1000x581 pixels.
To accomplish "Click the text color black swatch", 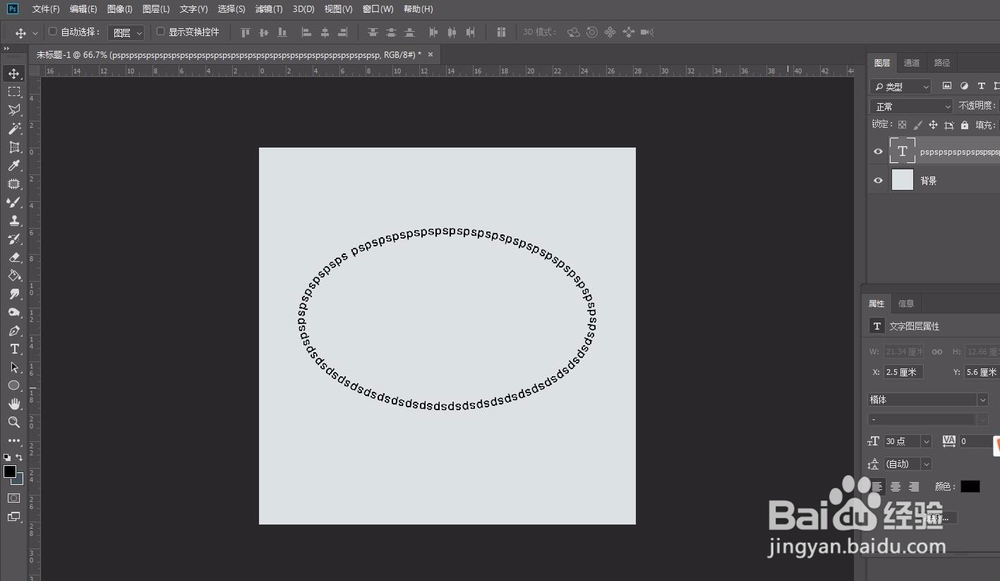I will (970, 487).
